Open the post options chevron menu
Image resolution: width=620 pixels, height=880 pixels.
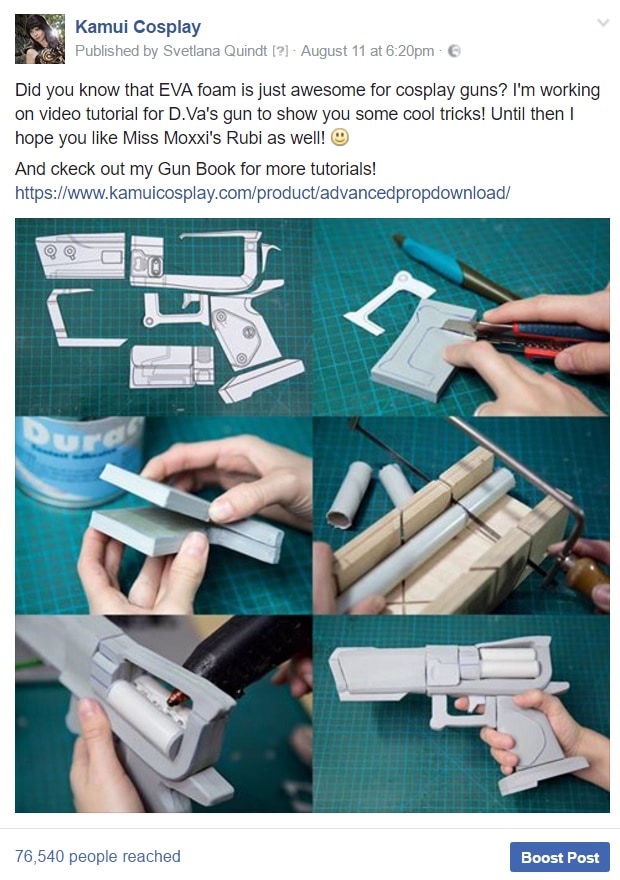(603, 23)
